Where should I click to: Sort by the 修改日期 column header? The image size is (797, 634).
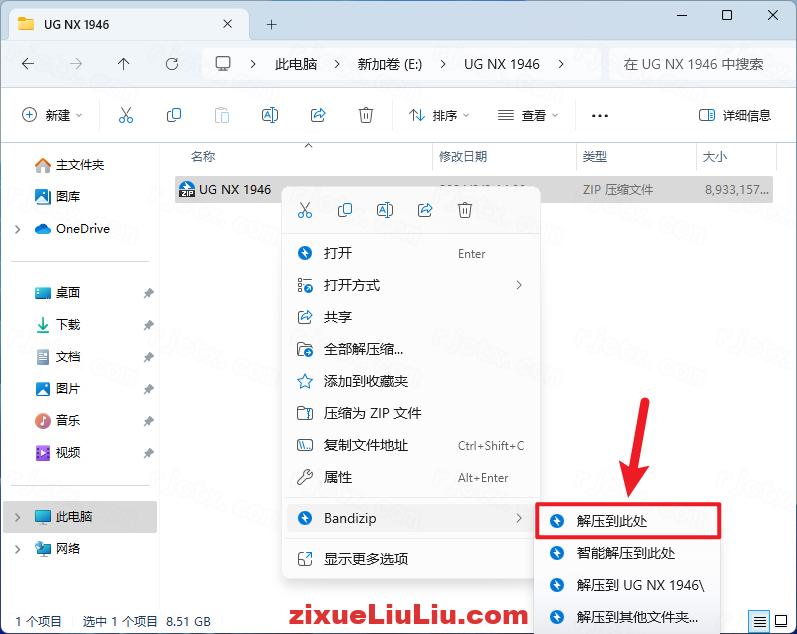coord(463,157)
